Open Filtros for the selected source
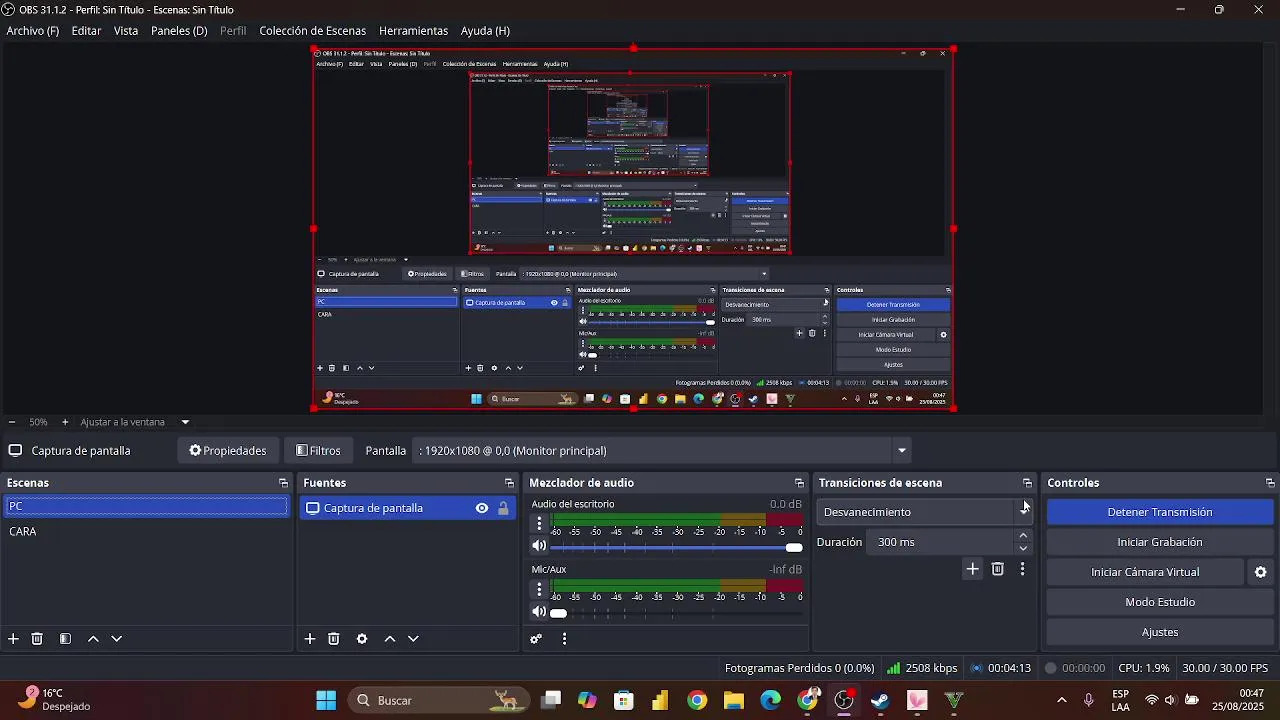Image resolution: width=1280 pixels, height=720 pixels. point(318,451)
